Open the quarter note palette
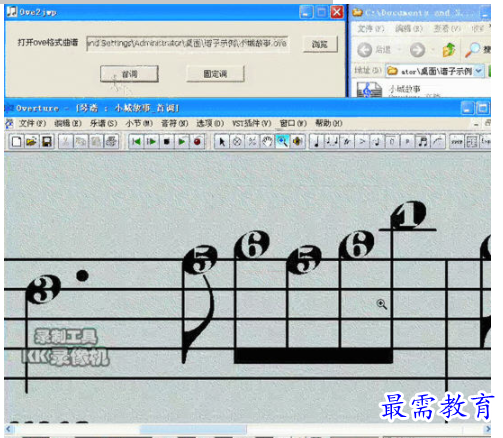The height and width of the screenshot is (438, 503). coord(317,142)
